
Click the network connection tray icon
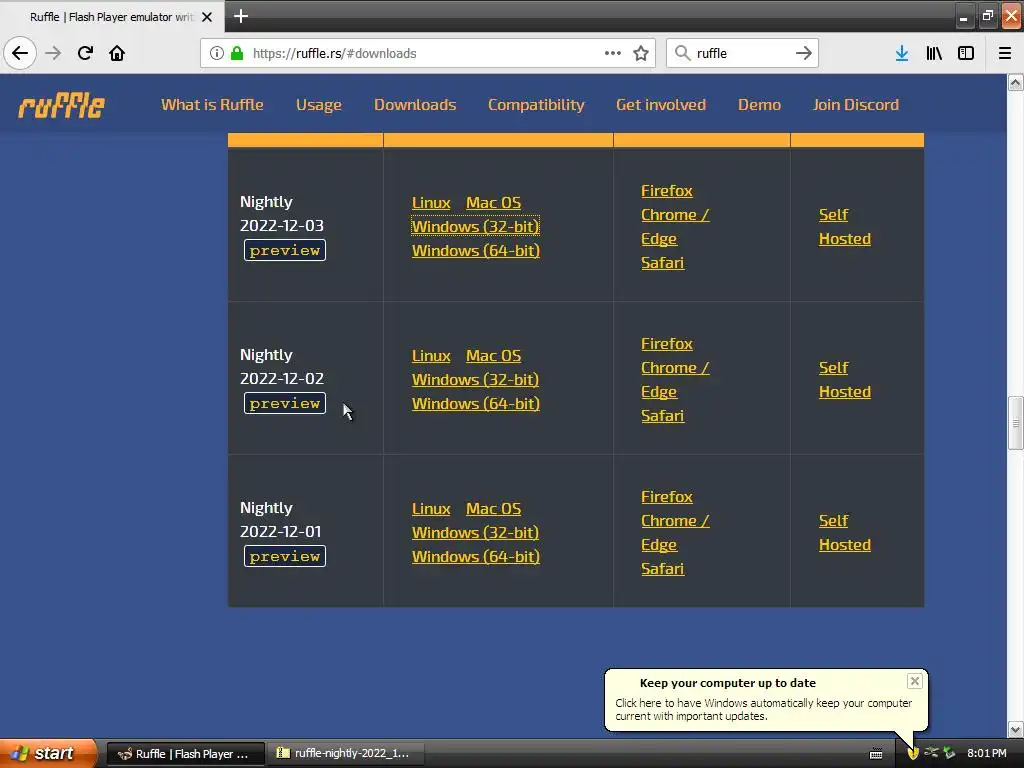tap(931, 752)
